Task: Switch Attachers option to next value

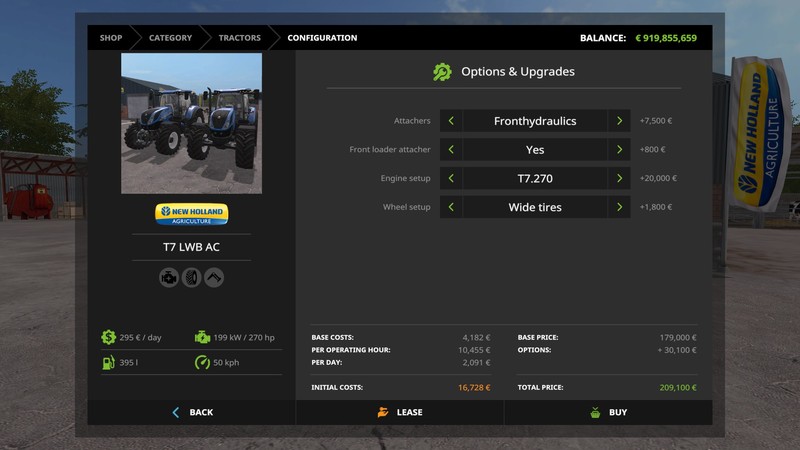Action: coord(619,121)
